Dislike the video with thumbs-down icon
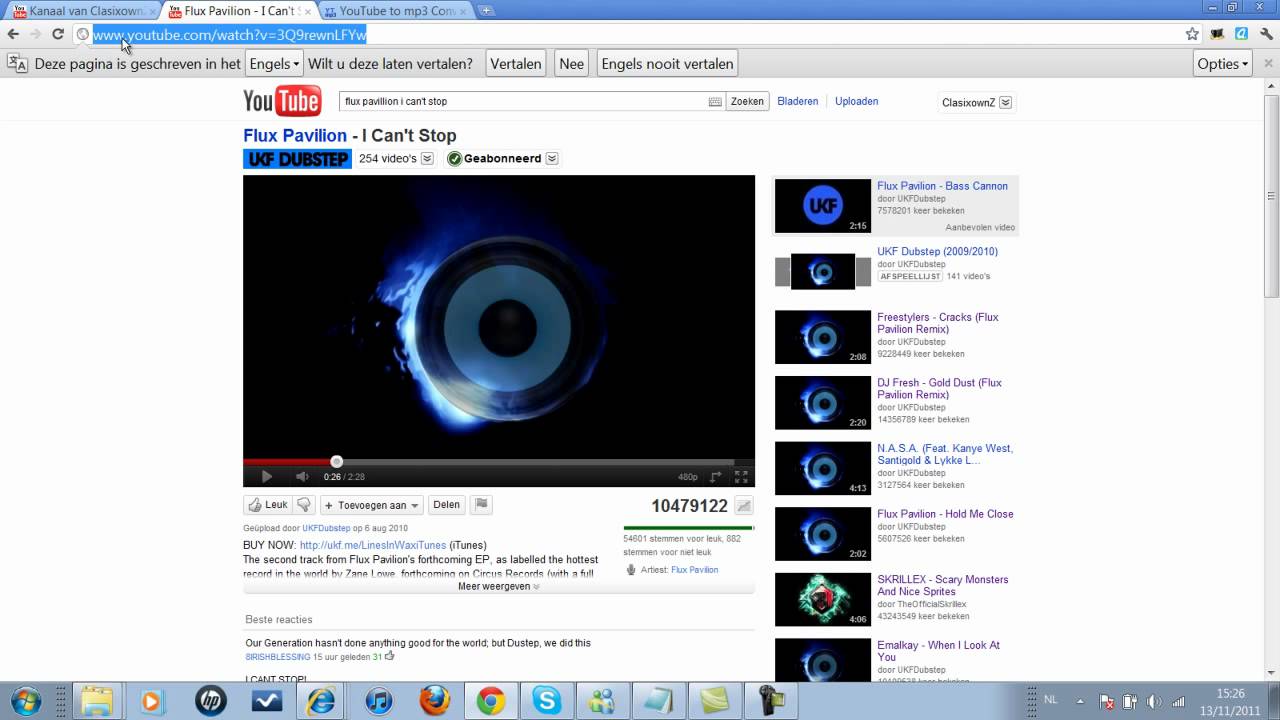This screenshot has height=720, width=1280. pyautogui.click(x=305, y=505)
